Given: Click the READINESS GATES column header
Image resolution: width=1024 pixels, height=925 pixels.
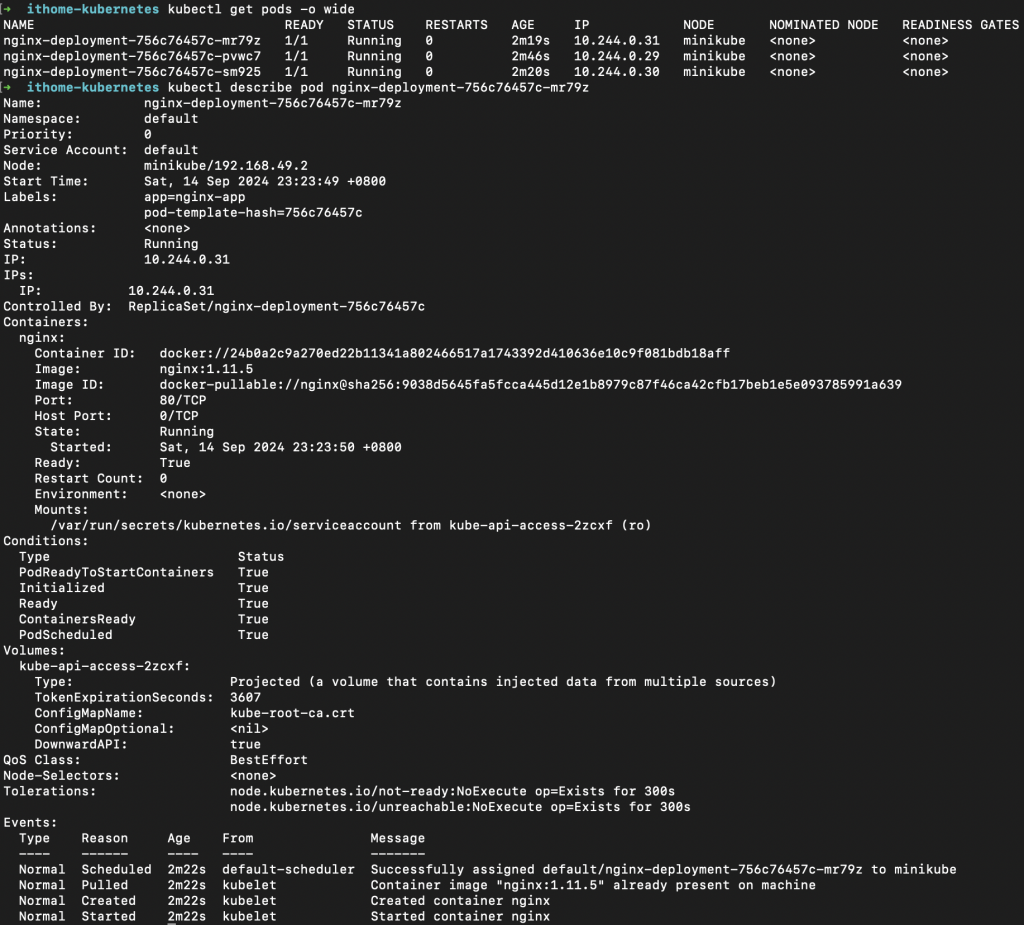Looking at the screenshot, I should pos(960,25).
